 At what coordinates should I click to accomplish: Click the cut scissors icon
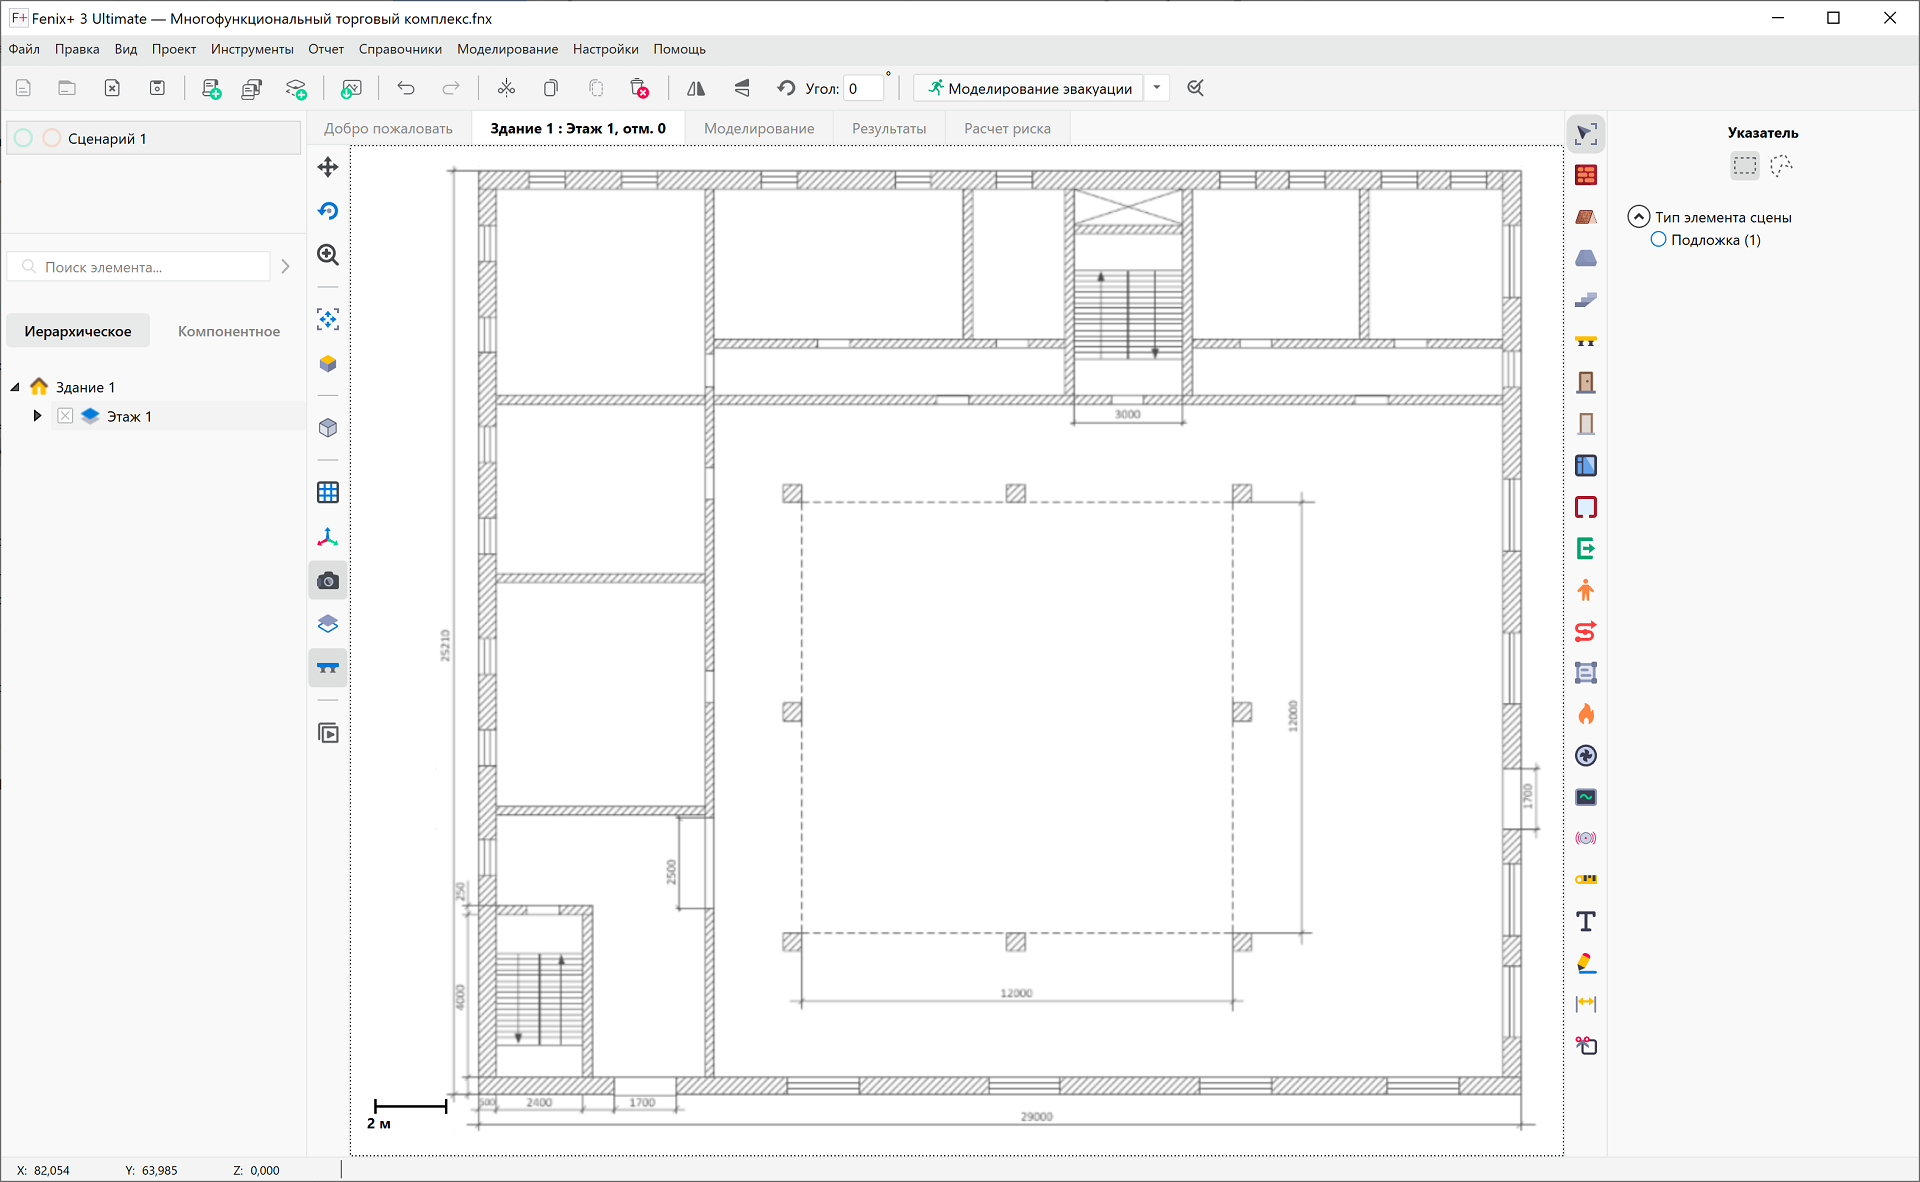click(x=506, y=88)
